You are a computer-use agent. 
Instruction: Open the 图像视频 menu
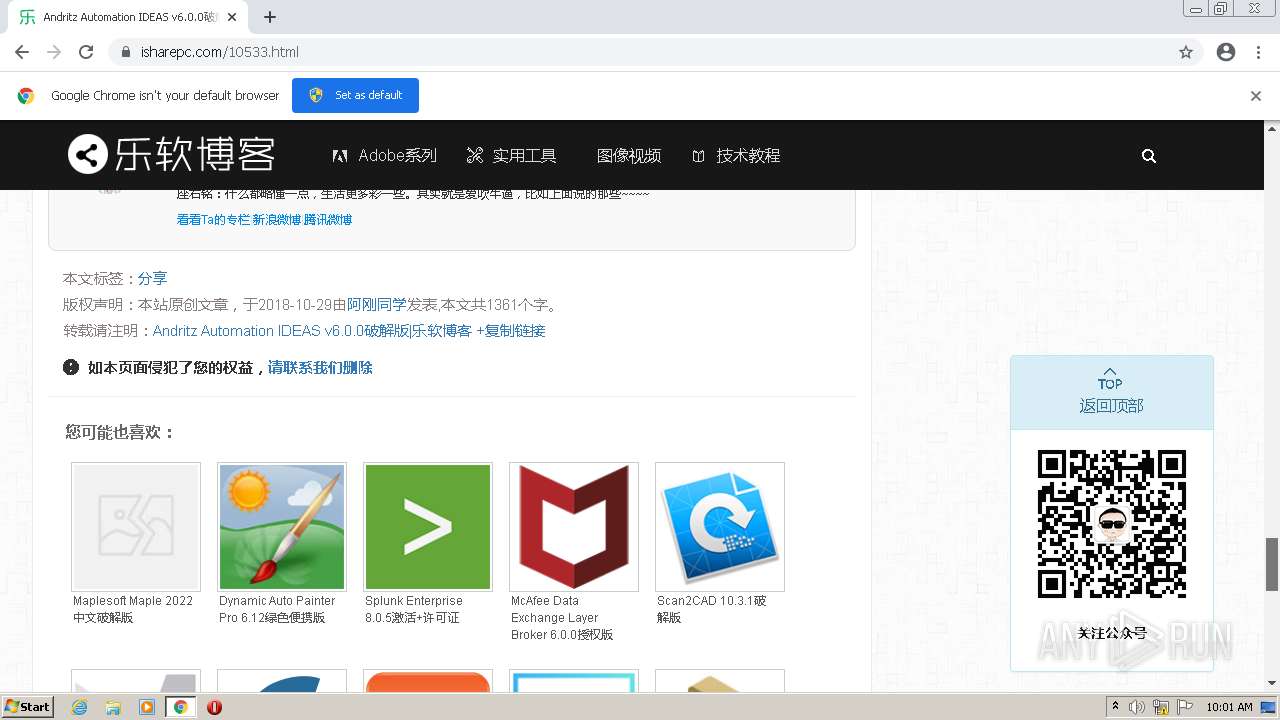pos(628,156)
